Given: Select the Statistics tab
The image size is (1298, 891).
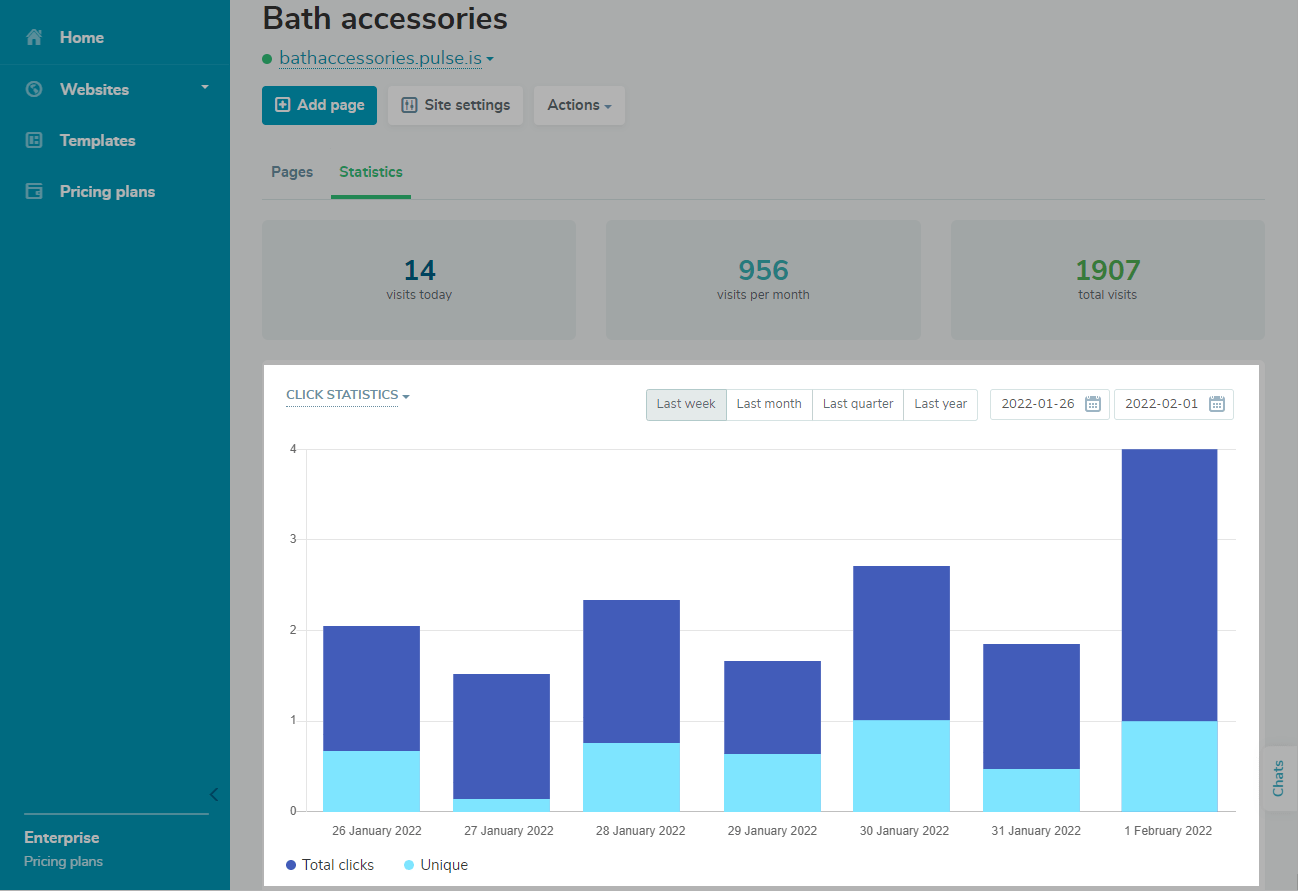Looking at the screenshot, I should point(370,172).
